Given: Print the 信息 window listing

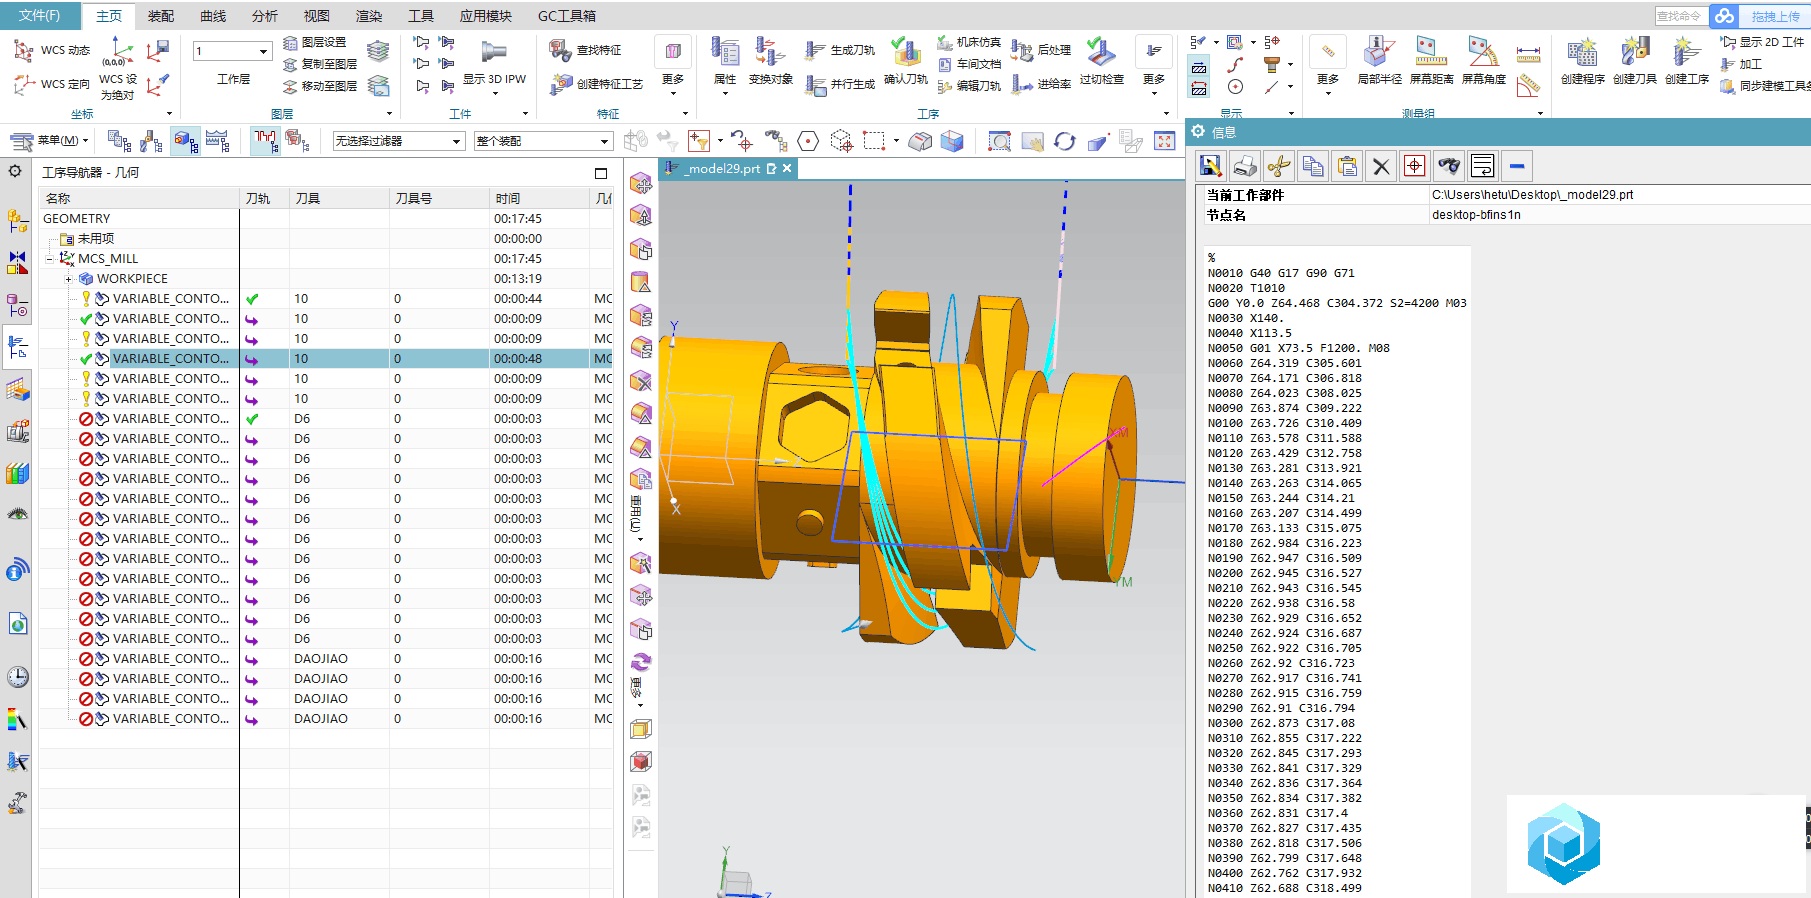Looking at the screenshot, I should (1245, 166).
